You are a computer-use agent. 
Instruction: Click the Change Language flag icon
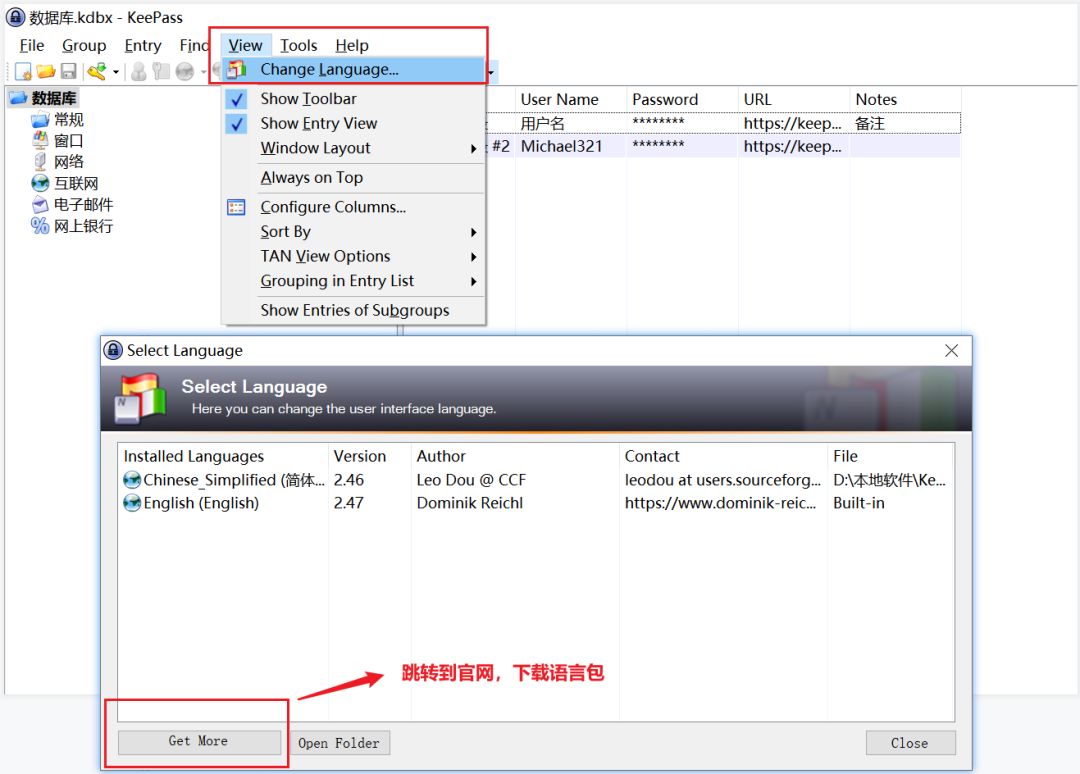[x=236, y=69]
